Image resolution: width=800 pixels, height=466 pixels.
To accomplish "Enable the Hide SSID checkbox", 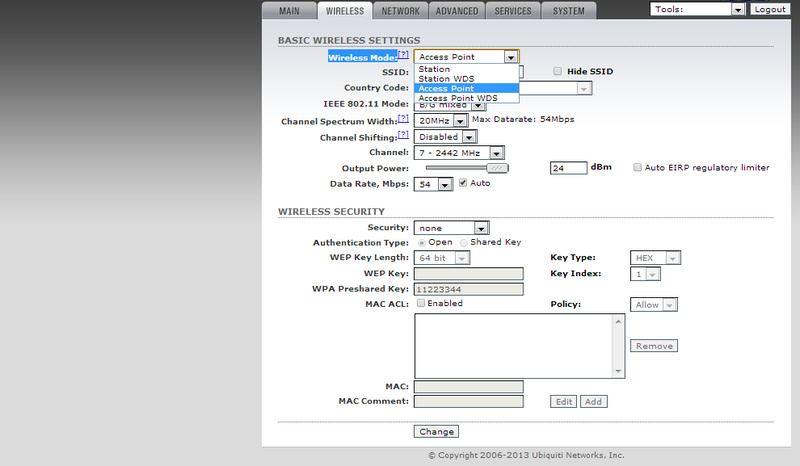I will pyautogui.click(x=558, y=72).
